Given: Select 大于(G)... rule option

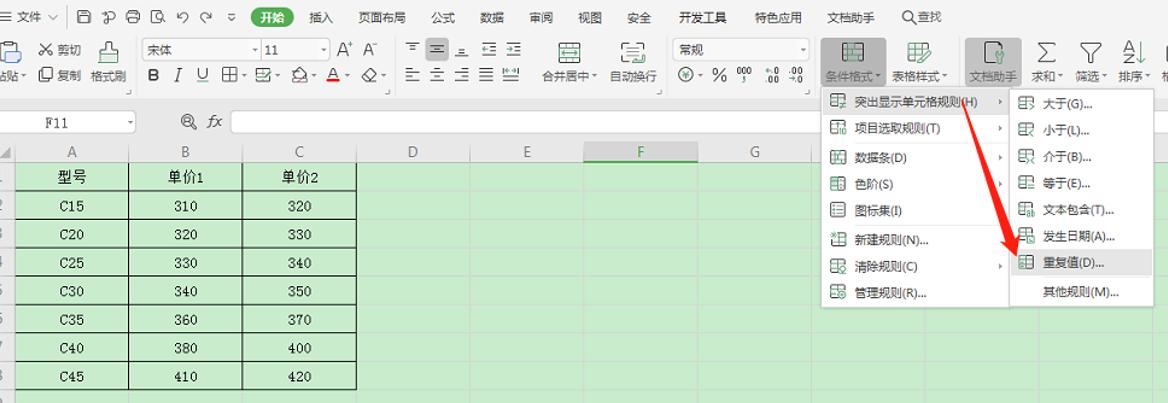Looking at the screenshot, I should [x=1081, y=104].
